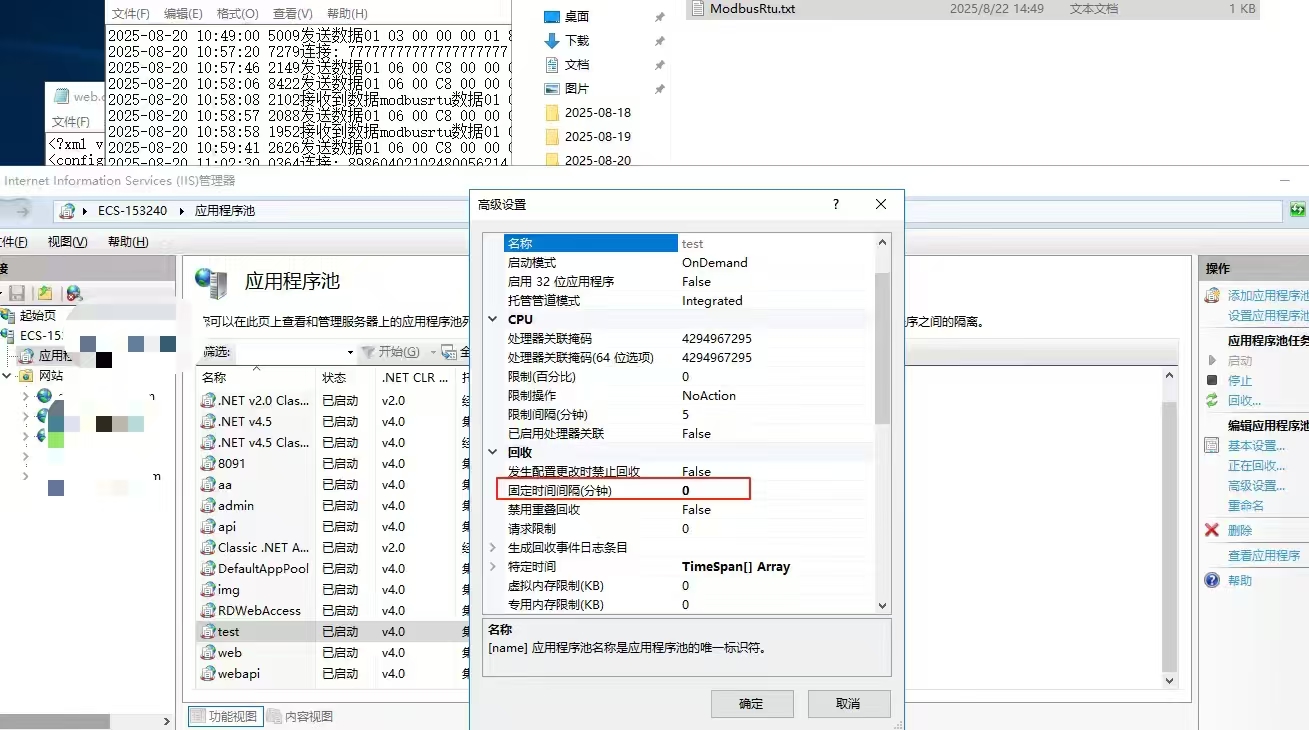Click the 2025-08-18 folder icon

click(x=552, y=113)
